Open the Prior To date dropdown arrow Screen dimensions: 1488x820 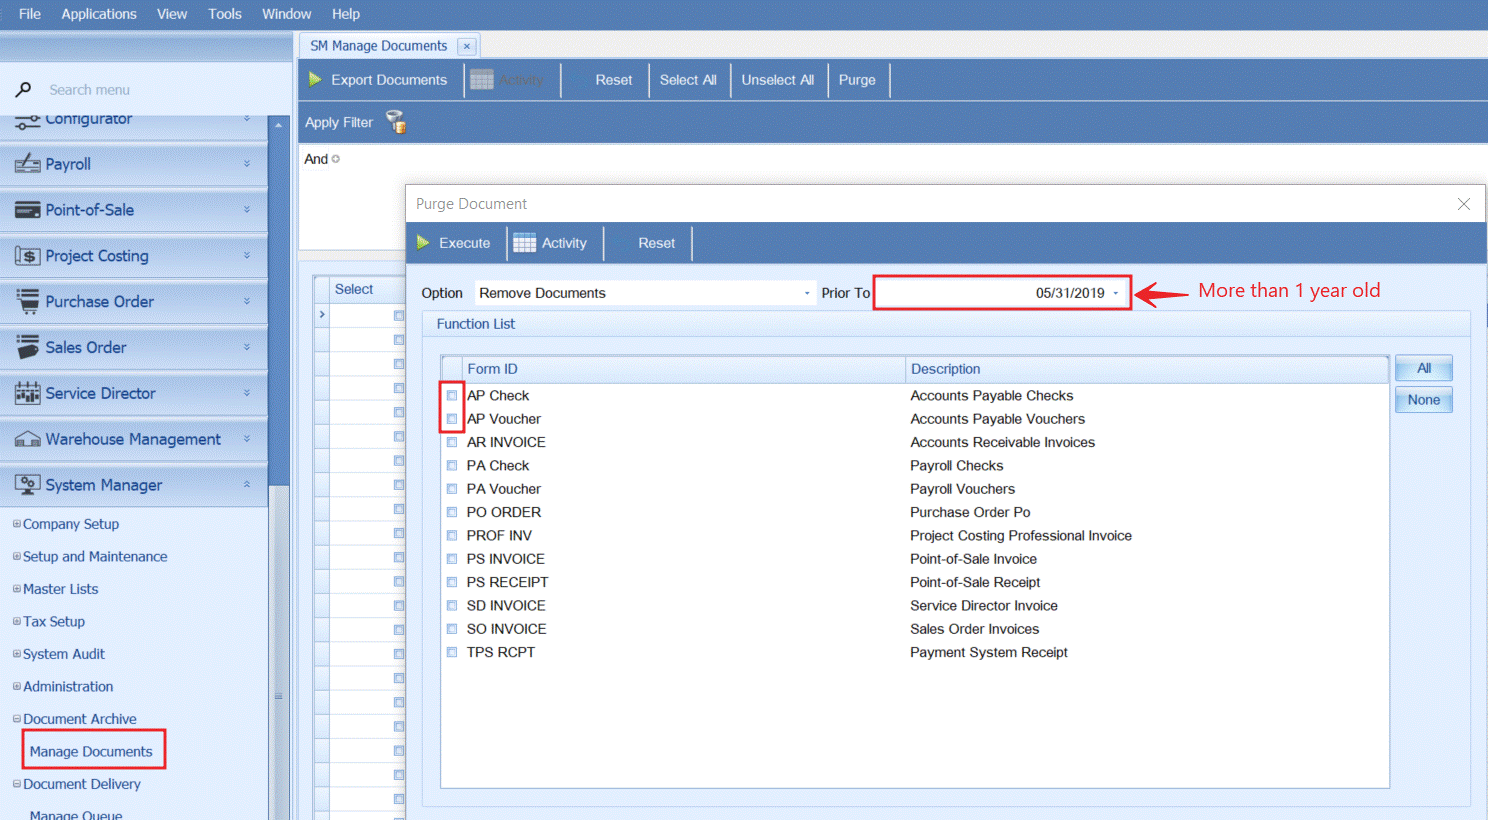tap(1116, 293)
